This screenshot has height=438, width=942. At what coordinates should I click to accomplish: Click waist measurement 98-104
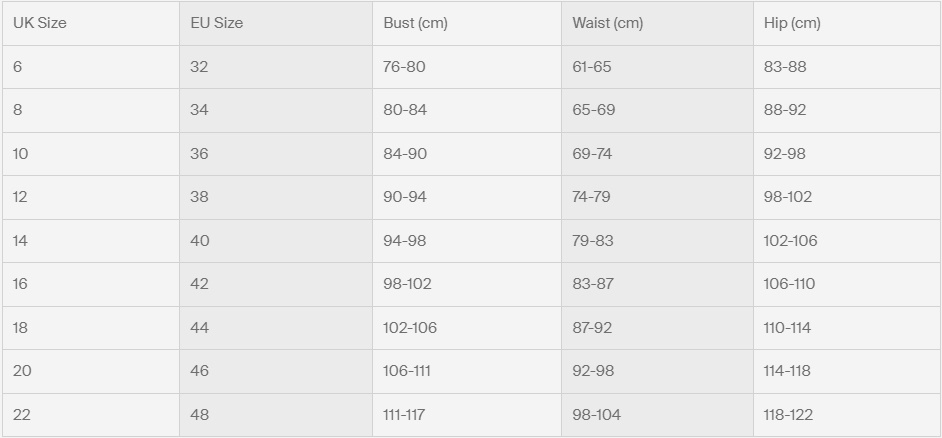click(596, 415)
